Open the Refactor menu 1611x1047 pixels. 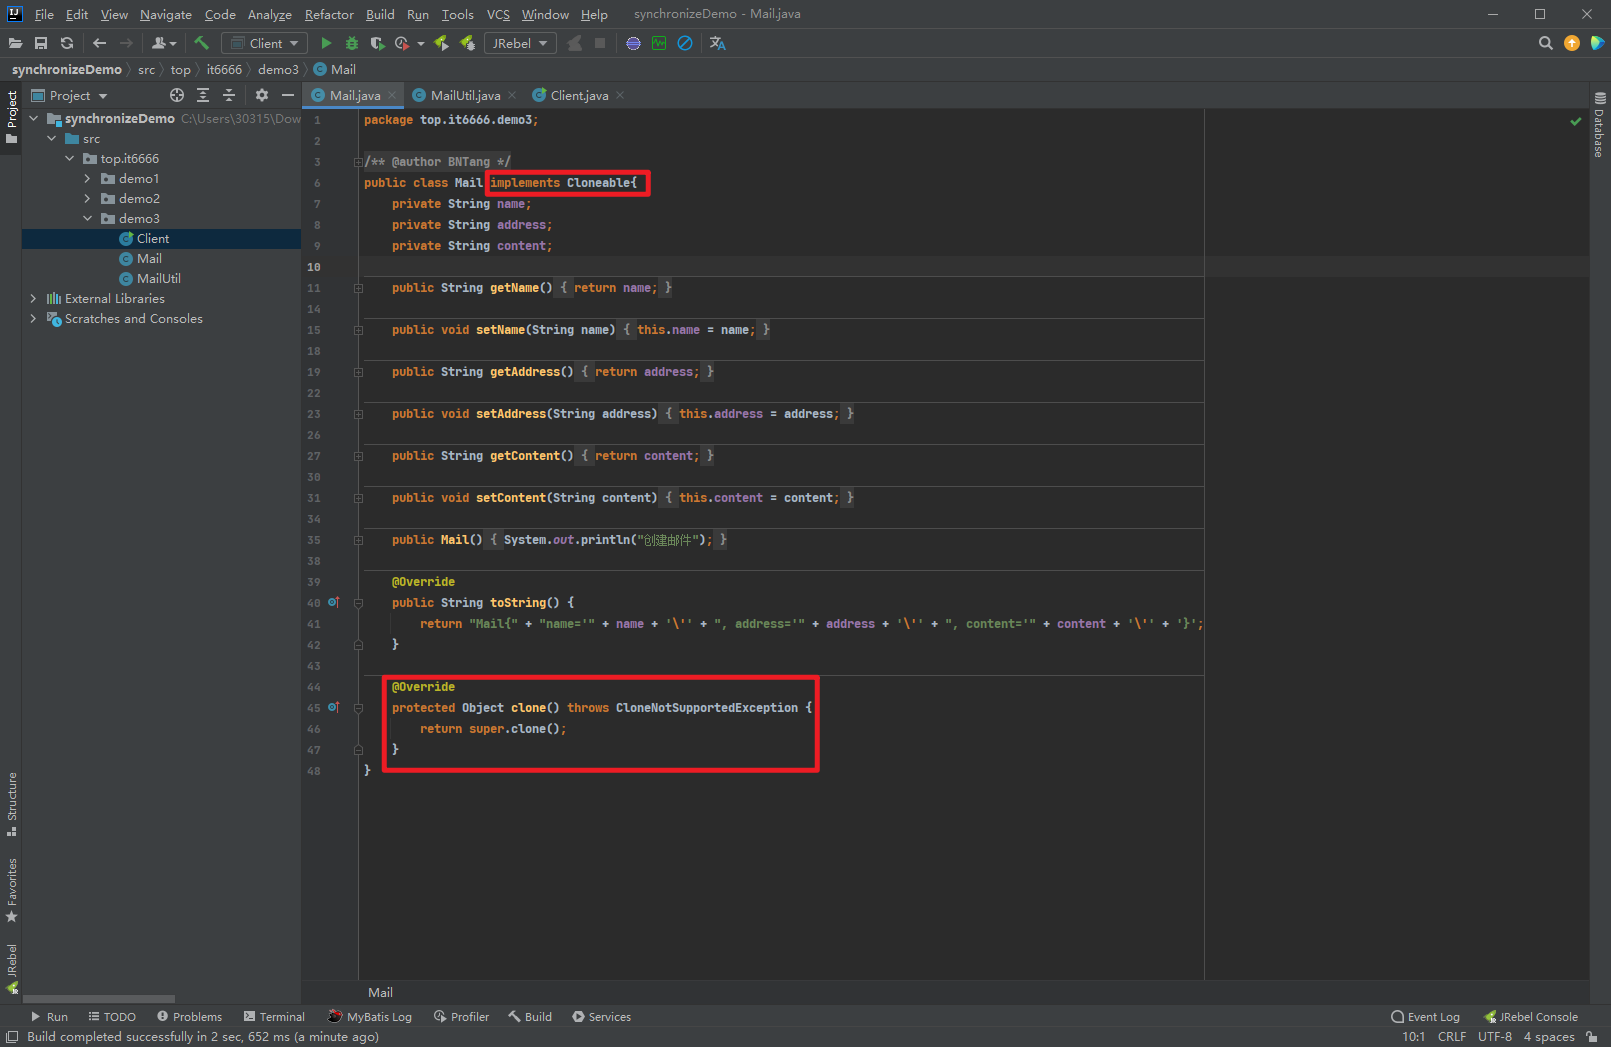[329, 14]
